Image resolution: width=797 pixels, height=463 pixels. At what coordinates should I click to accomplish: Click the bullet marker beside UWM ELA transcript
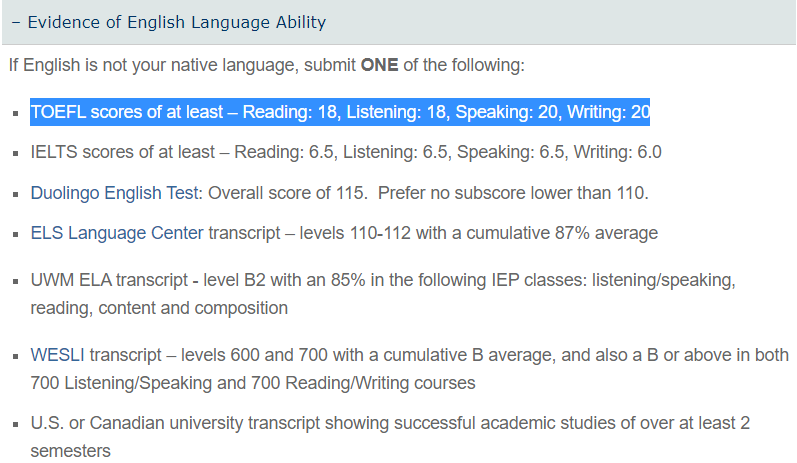point(16,281)
